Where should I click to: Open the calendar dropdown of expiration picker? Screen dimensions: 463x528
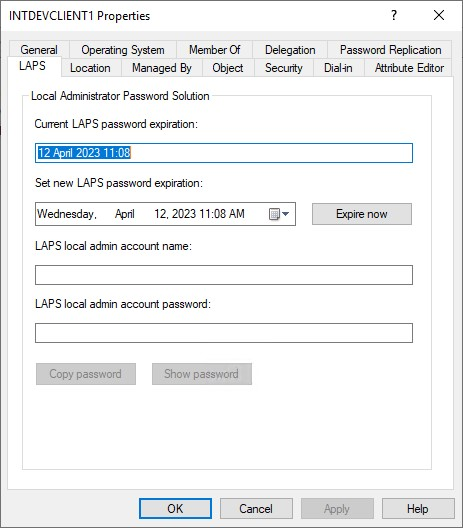click(279, 214)
